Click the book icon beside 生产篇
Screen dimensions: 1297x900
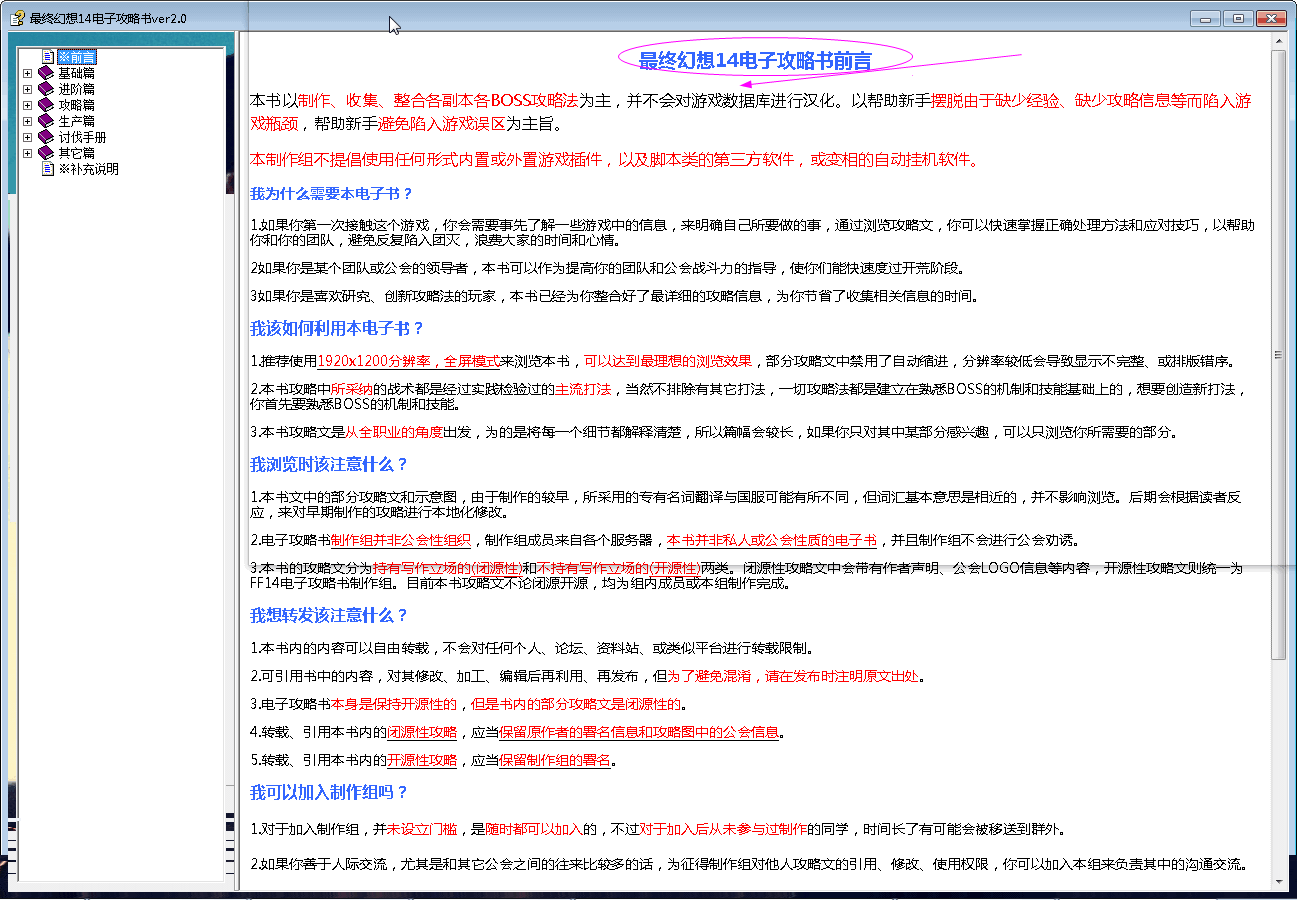46,121
